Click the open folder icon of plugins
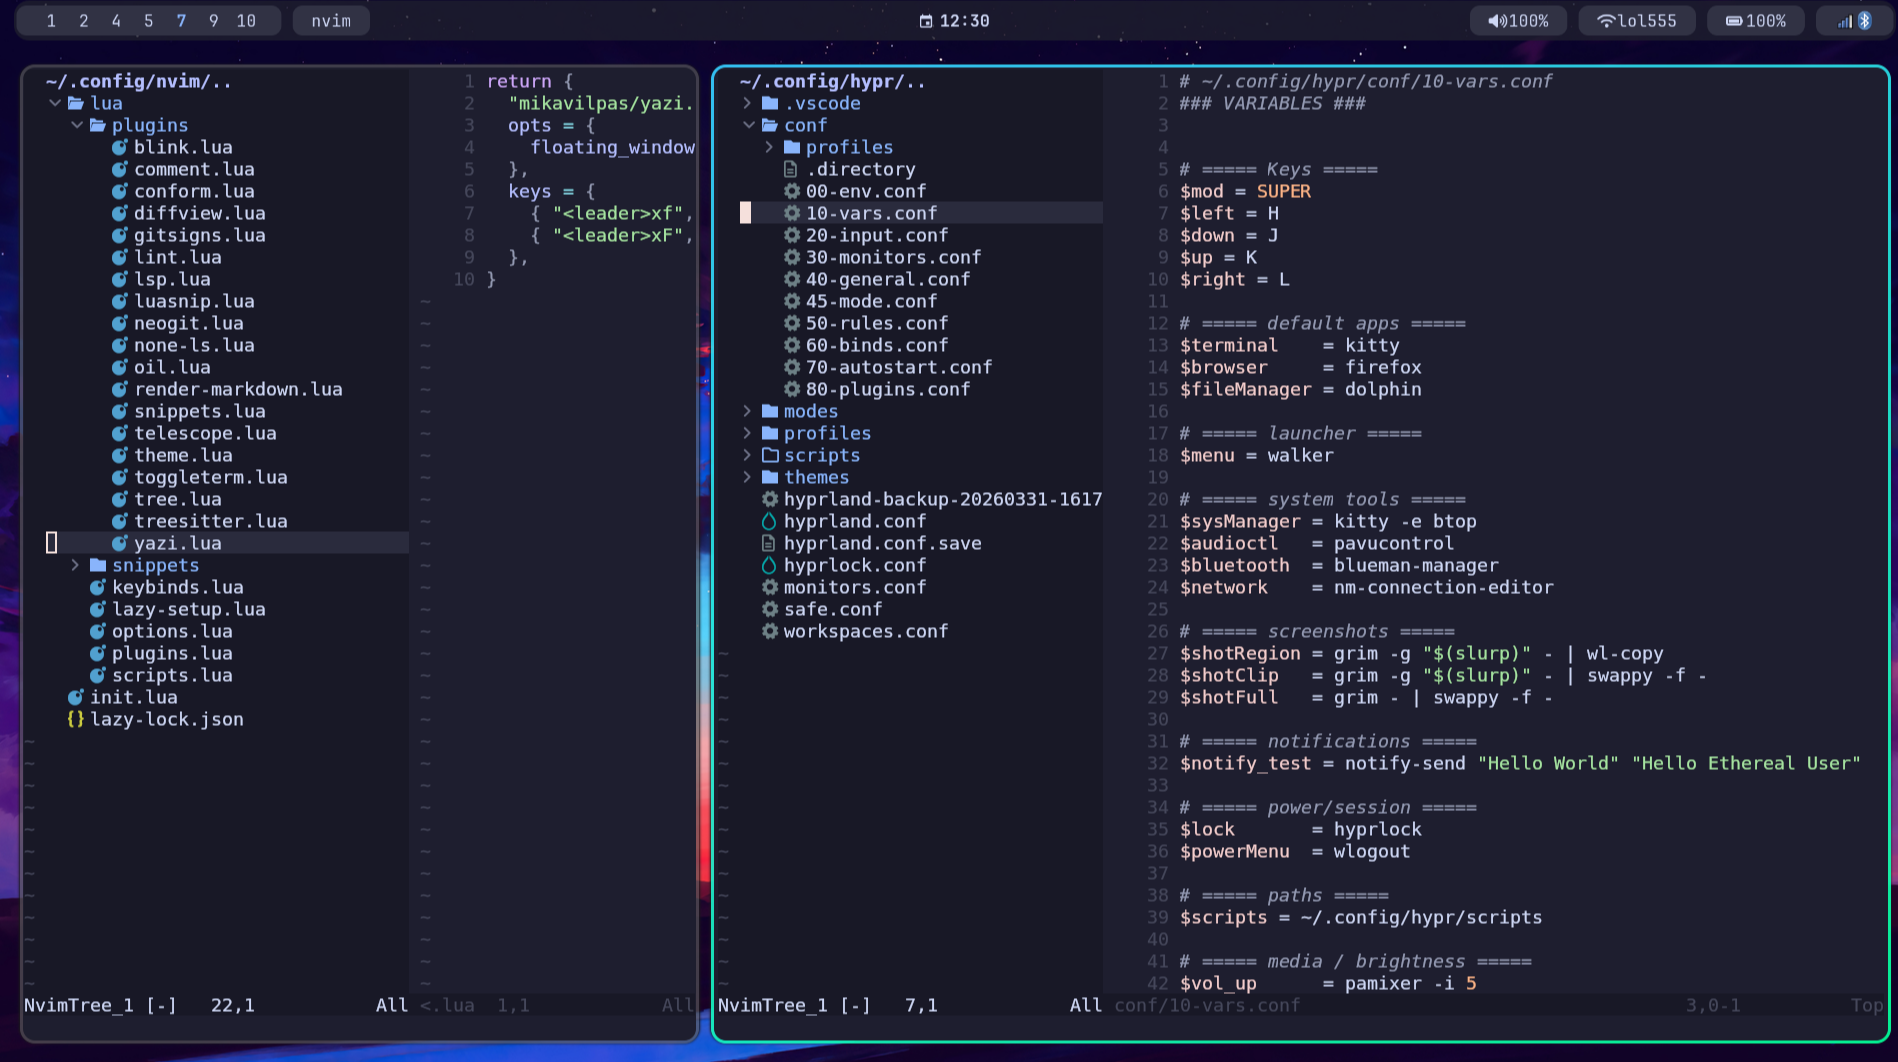 point(98,125)
